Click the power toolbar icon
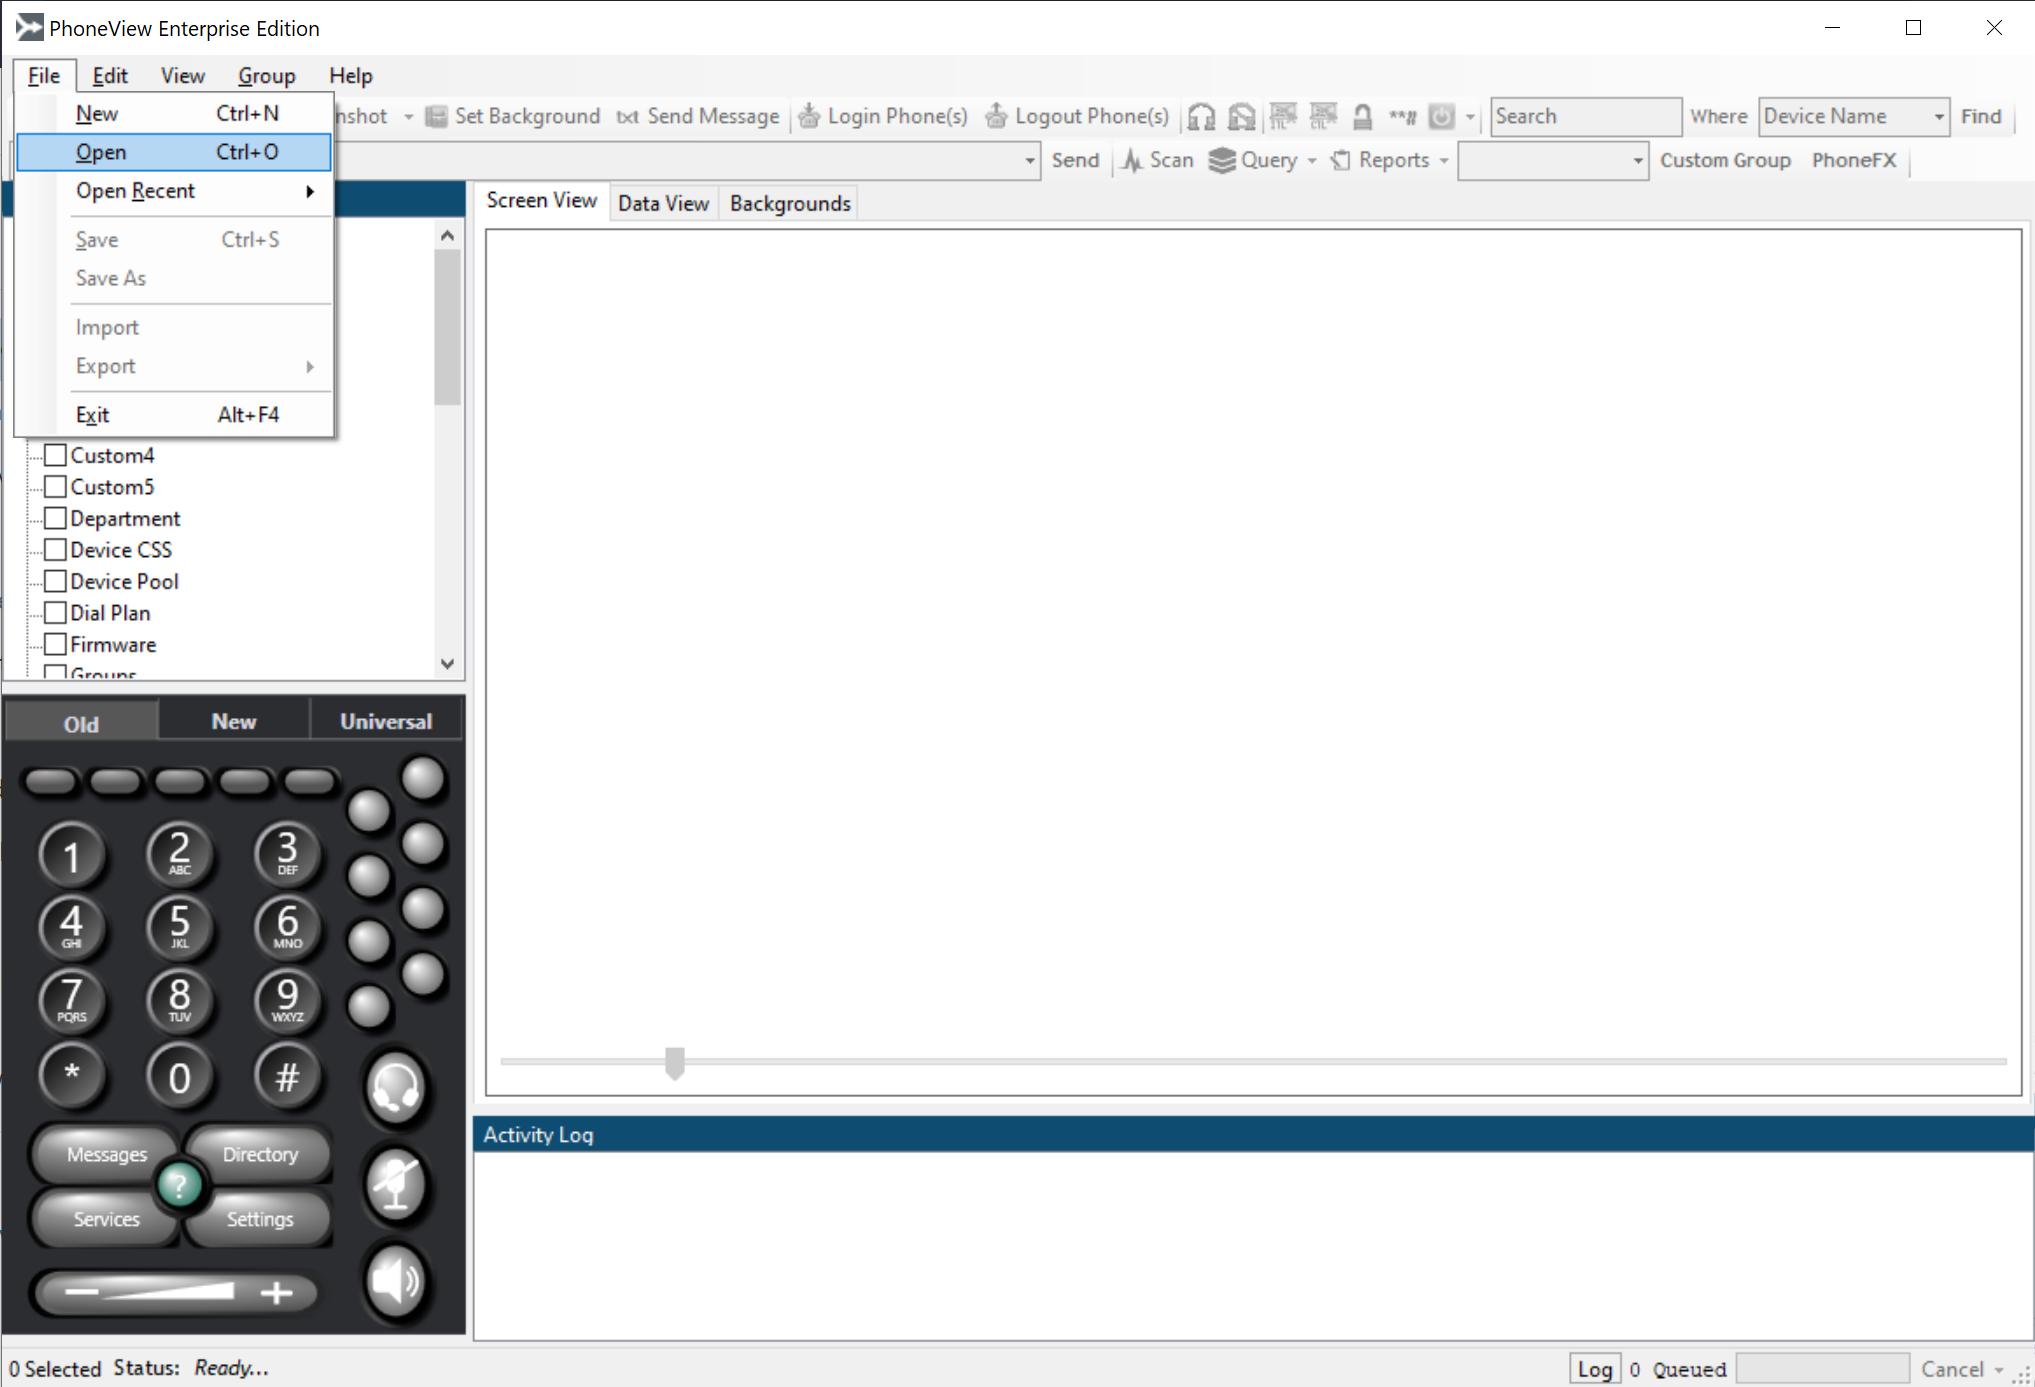 coord(1441,117)
